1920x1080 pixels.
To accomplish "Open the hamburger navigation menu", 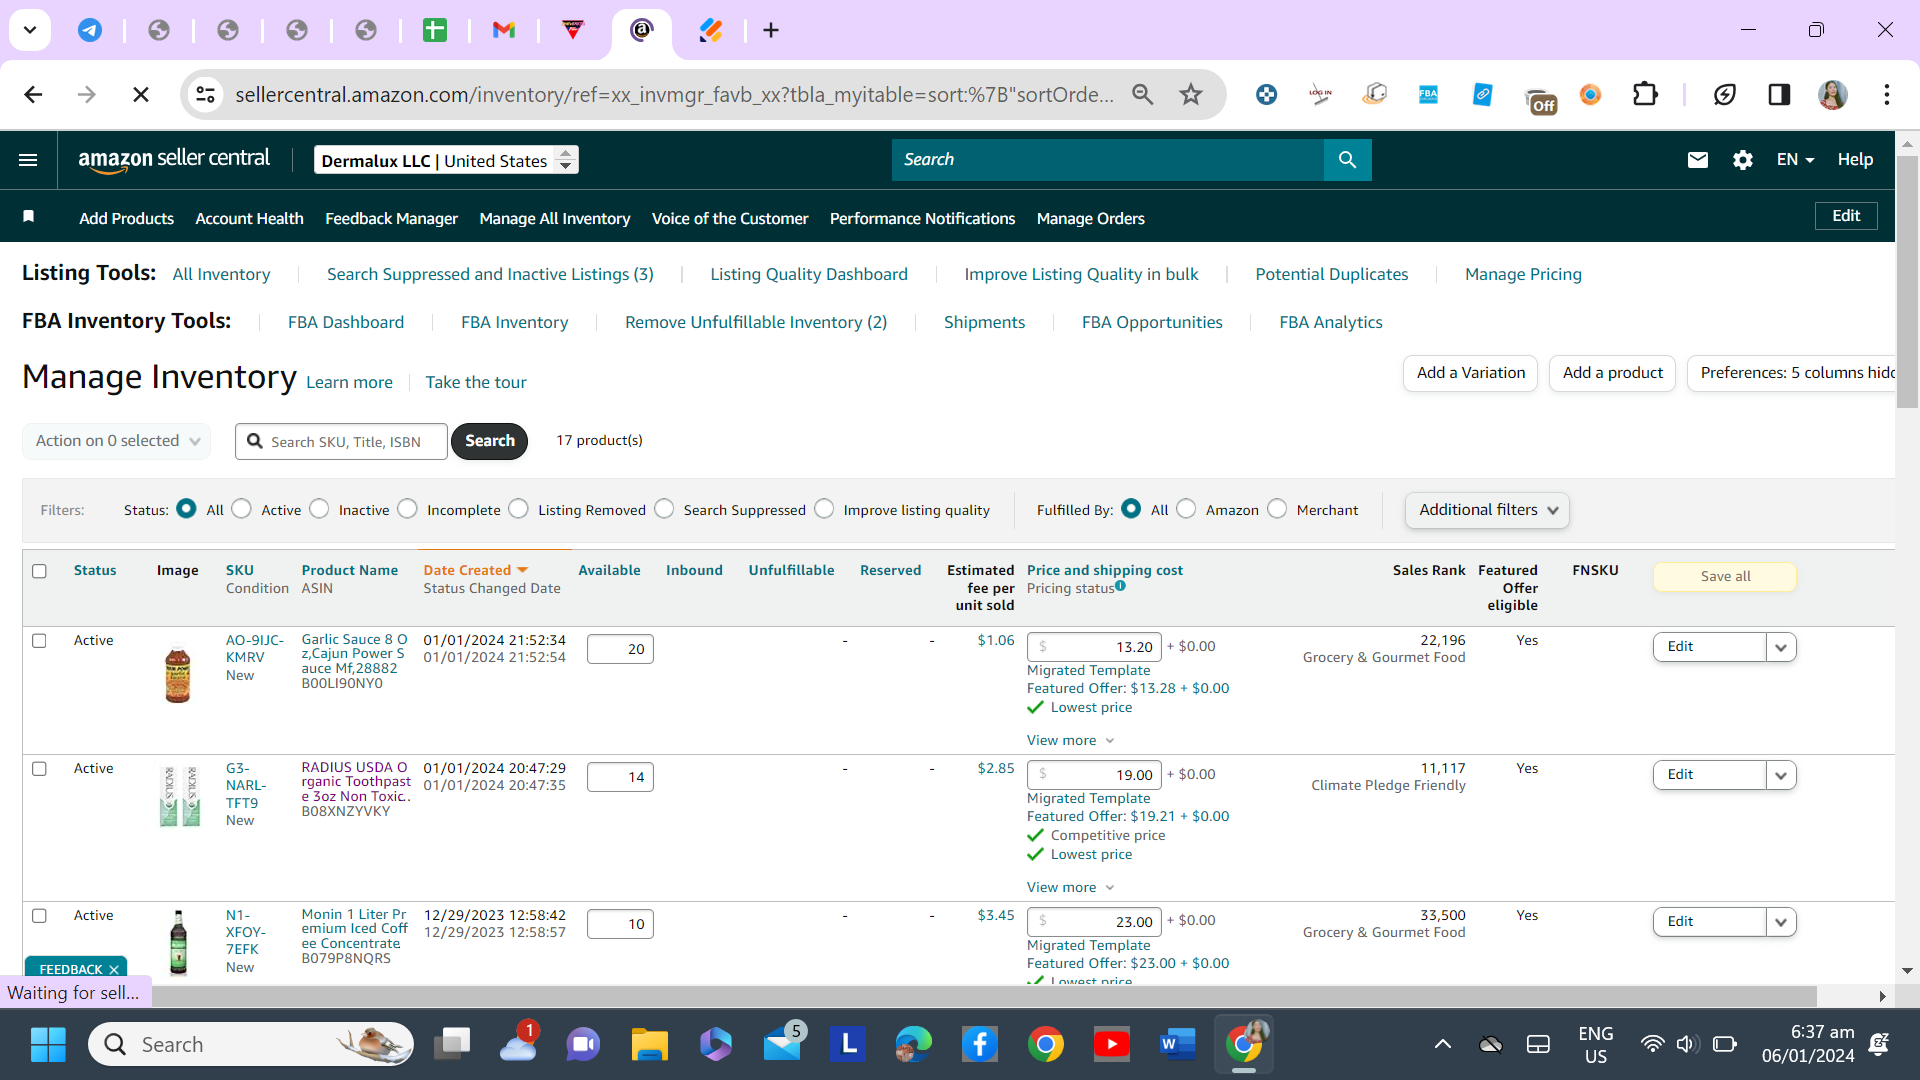I will click(28, 160).
